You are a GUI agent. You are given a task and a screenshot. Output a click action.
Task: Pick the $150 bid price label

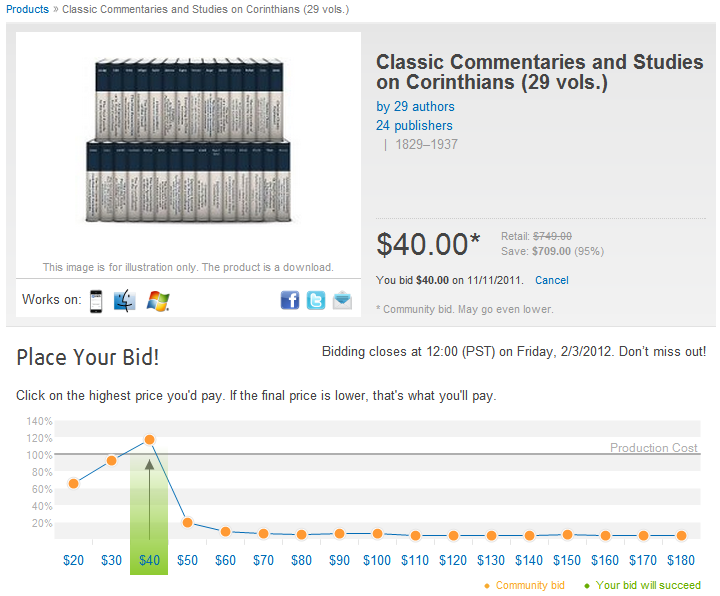point(567,560)
